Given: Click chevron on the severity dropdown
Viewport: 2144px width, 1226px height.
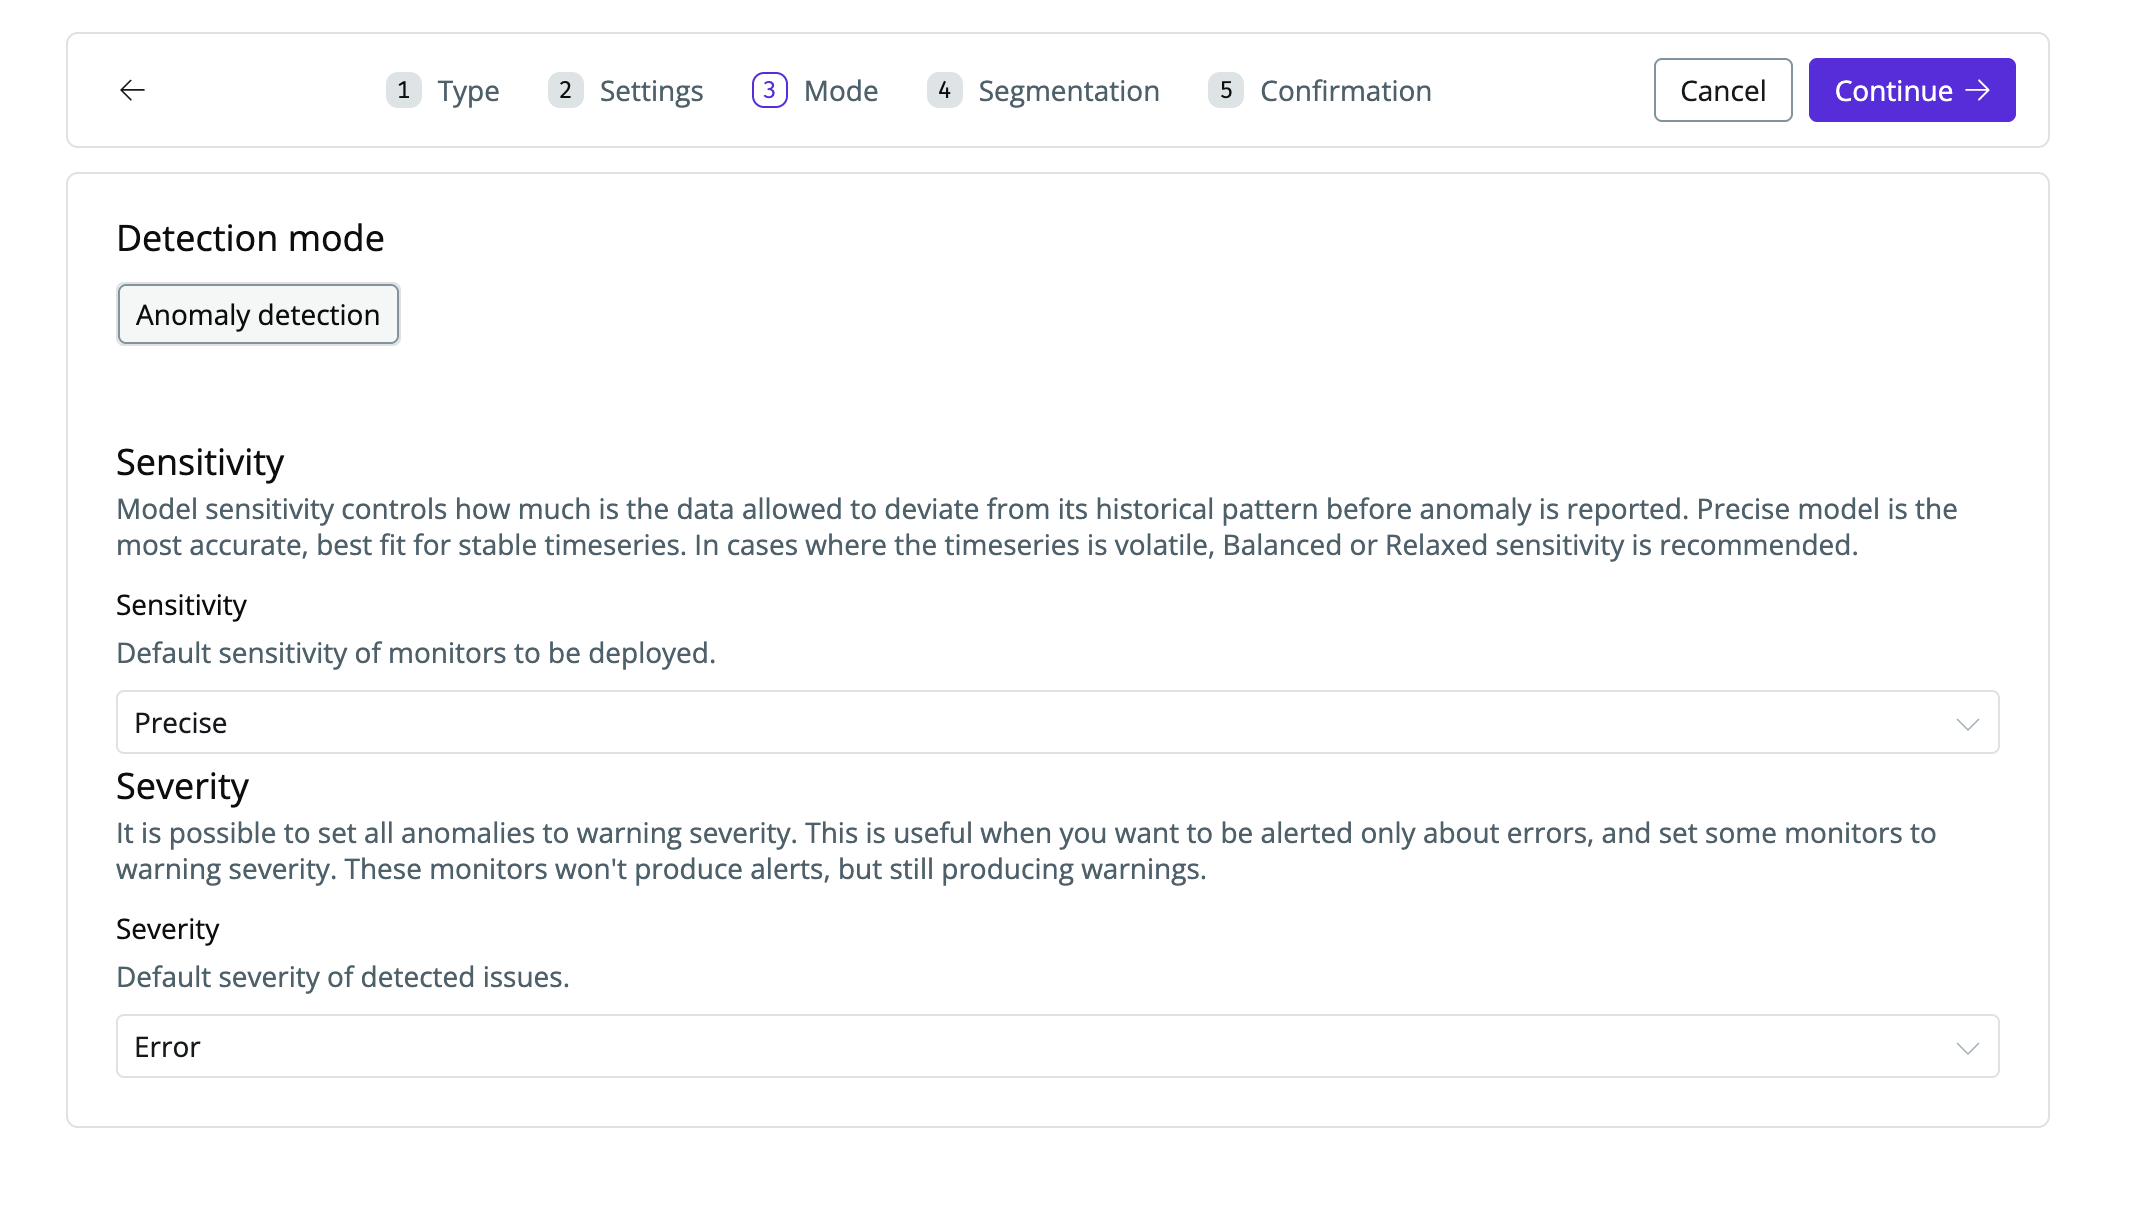Looking at the screenshot, I should tap(1967, 1047).
